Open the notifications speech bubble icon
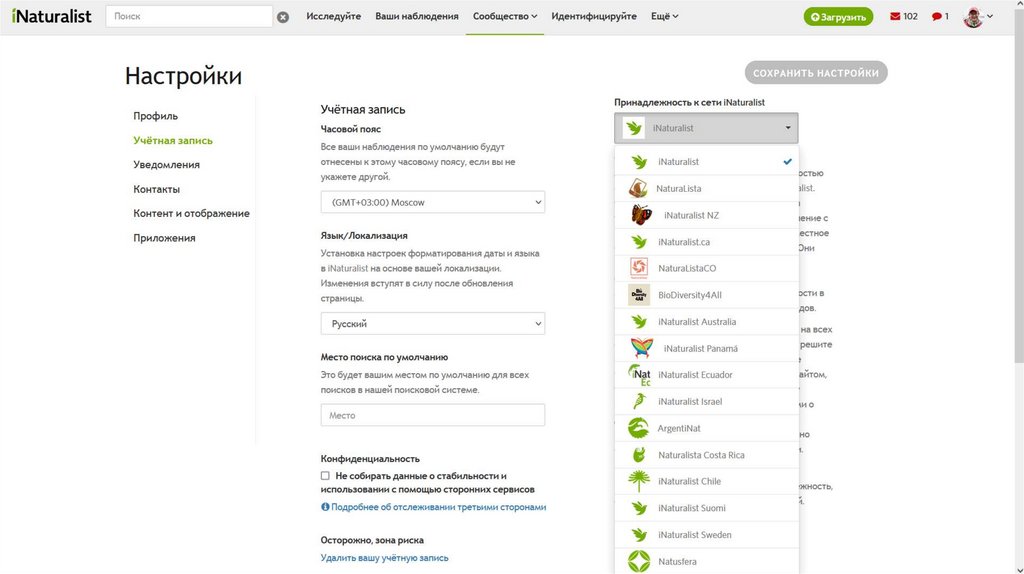Screen dimensions: 1024x574 (937, 17)
